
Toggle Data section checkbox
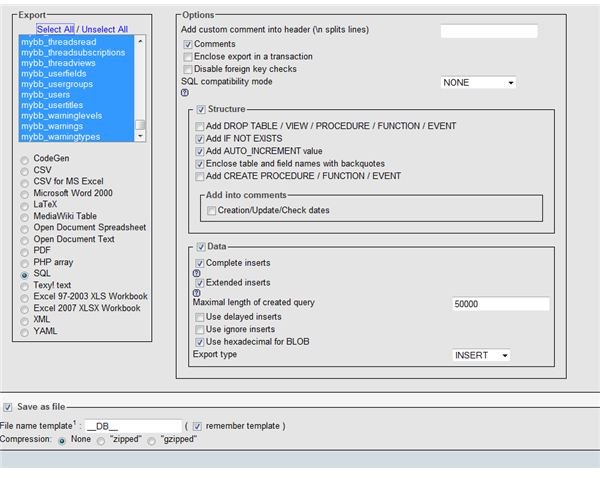click(201, 247)
